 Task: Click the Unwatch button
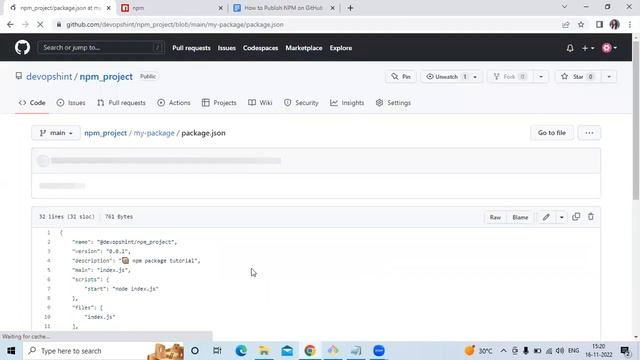[446, 77]
